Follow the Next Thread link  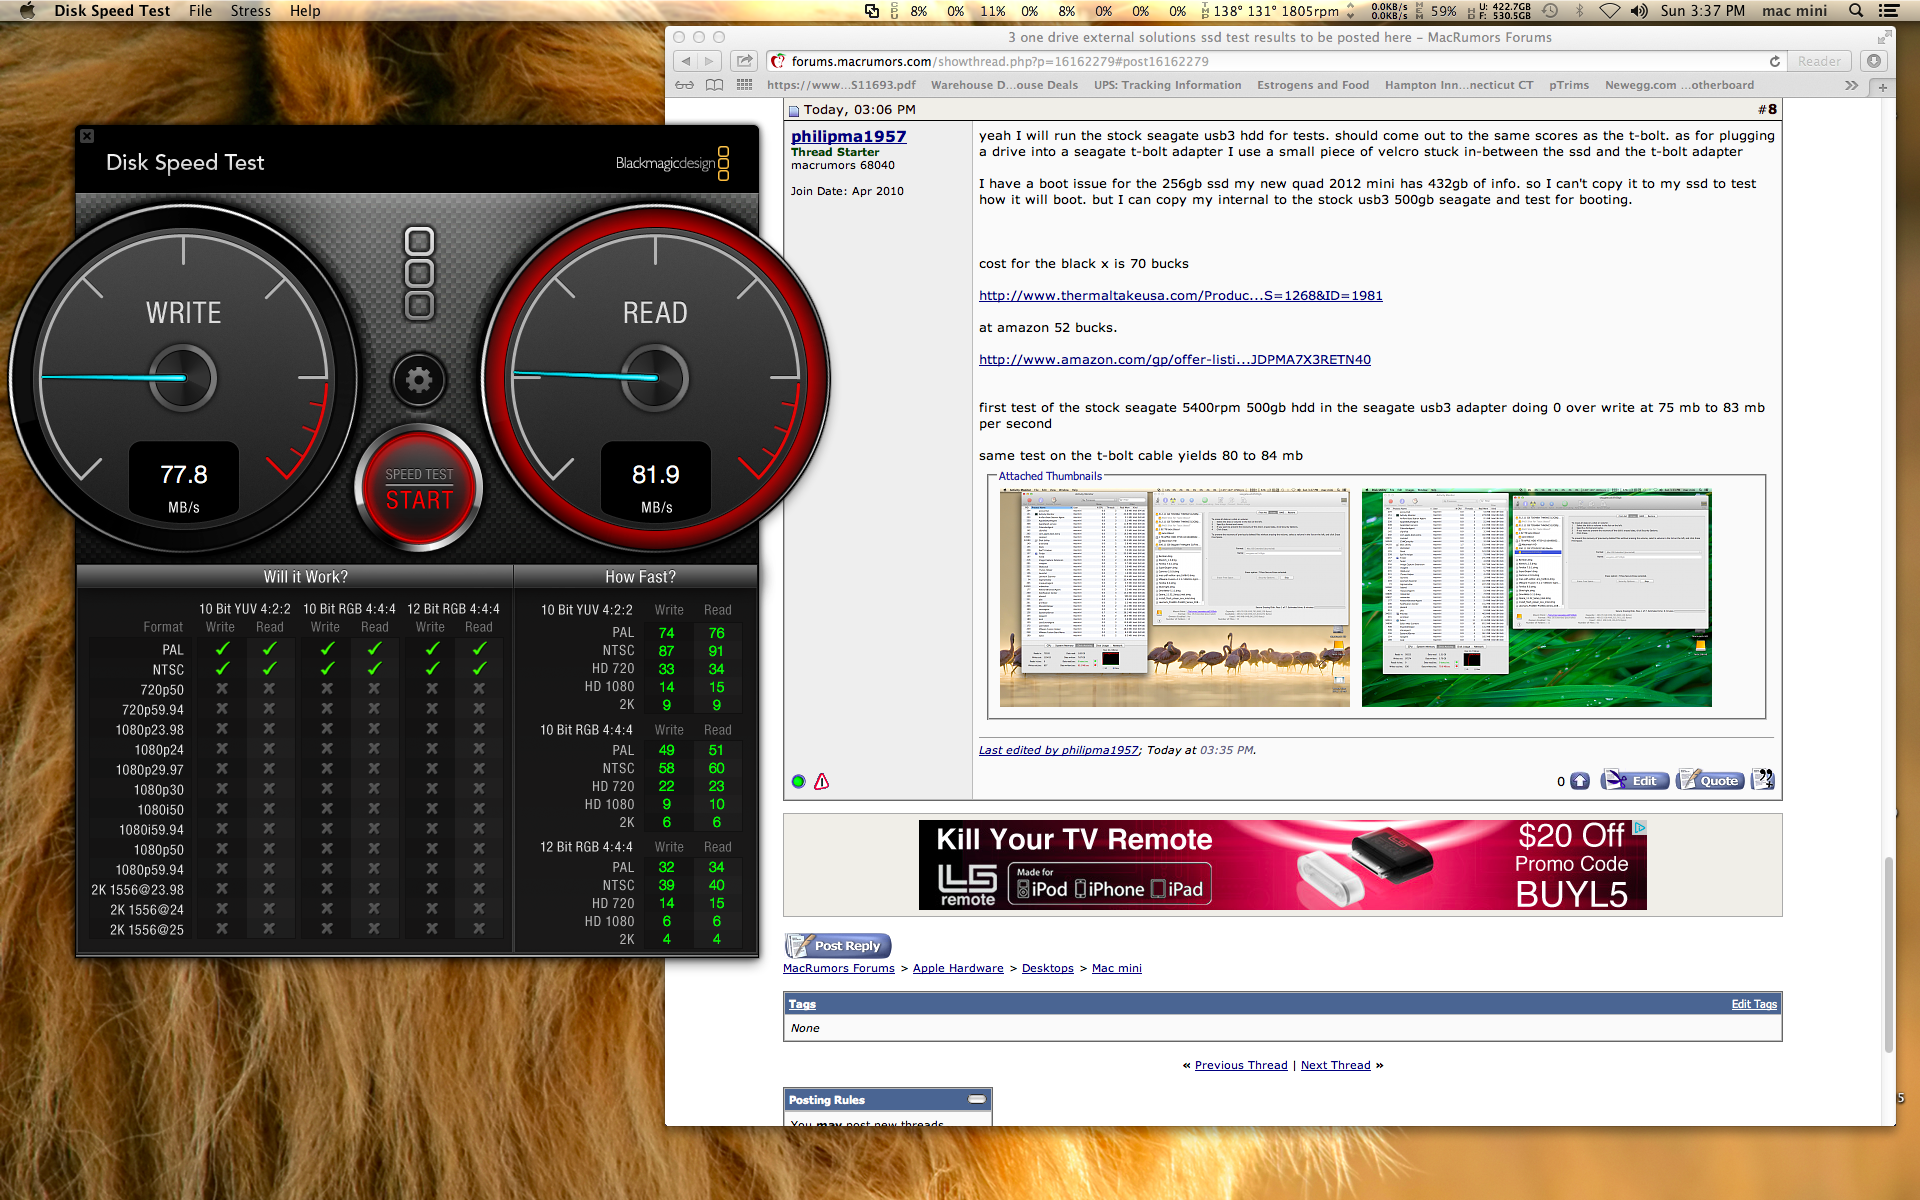pyautogui.click(x=1335, y=1065)
